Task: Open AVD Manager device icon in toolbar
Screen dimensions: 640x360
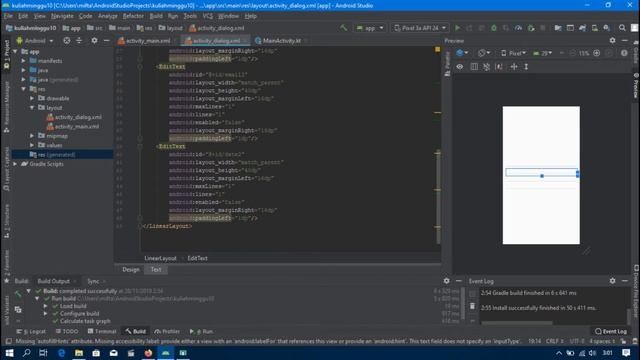Action: pyautogui.click(x=595, y=28)
